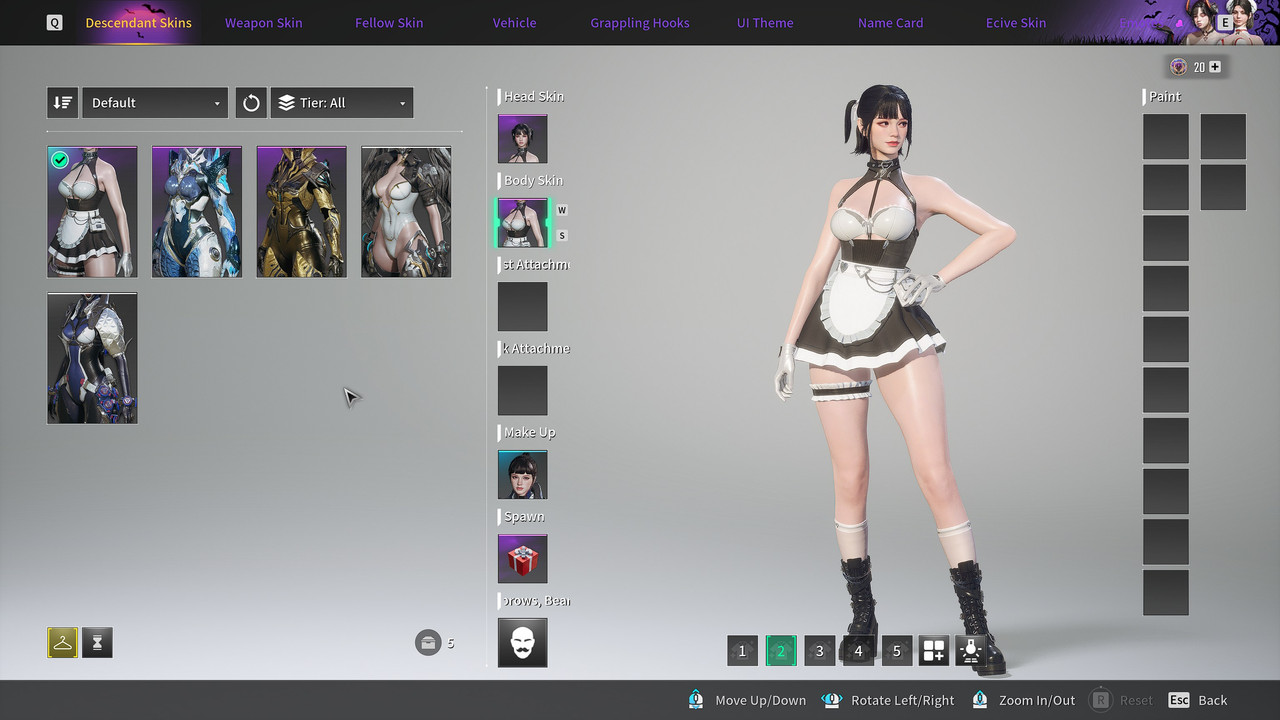Open the Spawn gift box slot
The height and width of the screenshot is (720, 1280).
pyautogui.click(x=523, y=559)
